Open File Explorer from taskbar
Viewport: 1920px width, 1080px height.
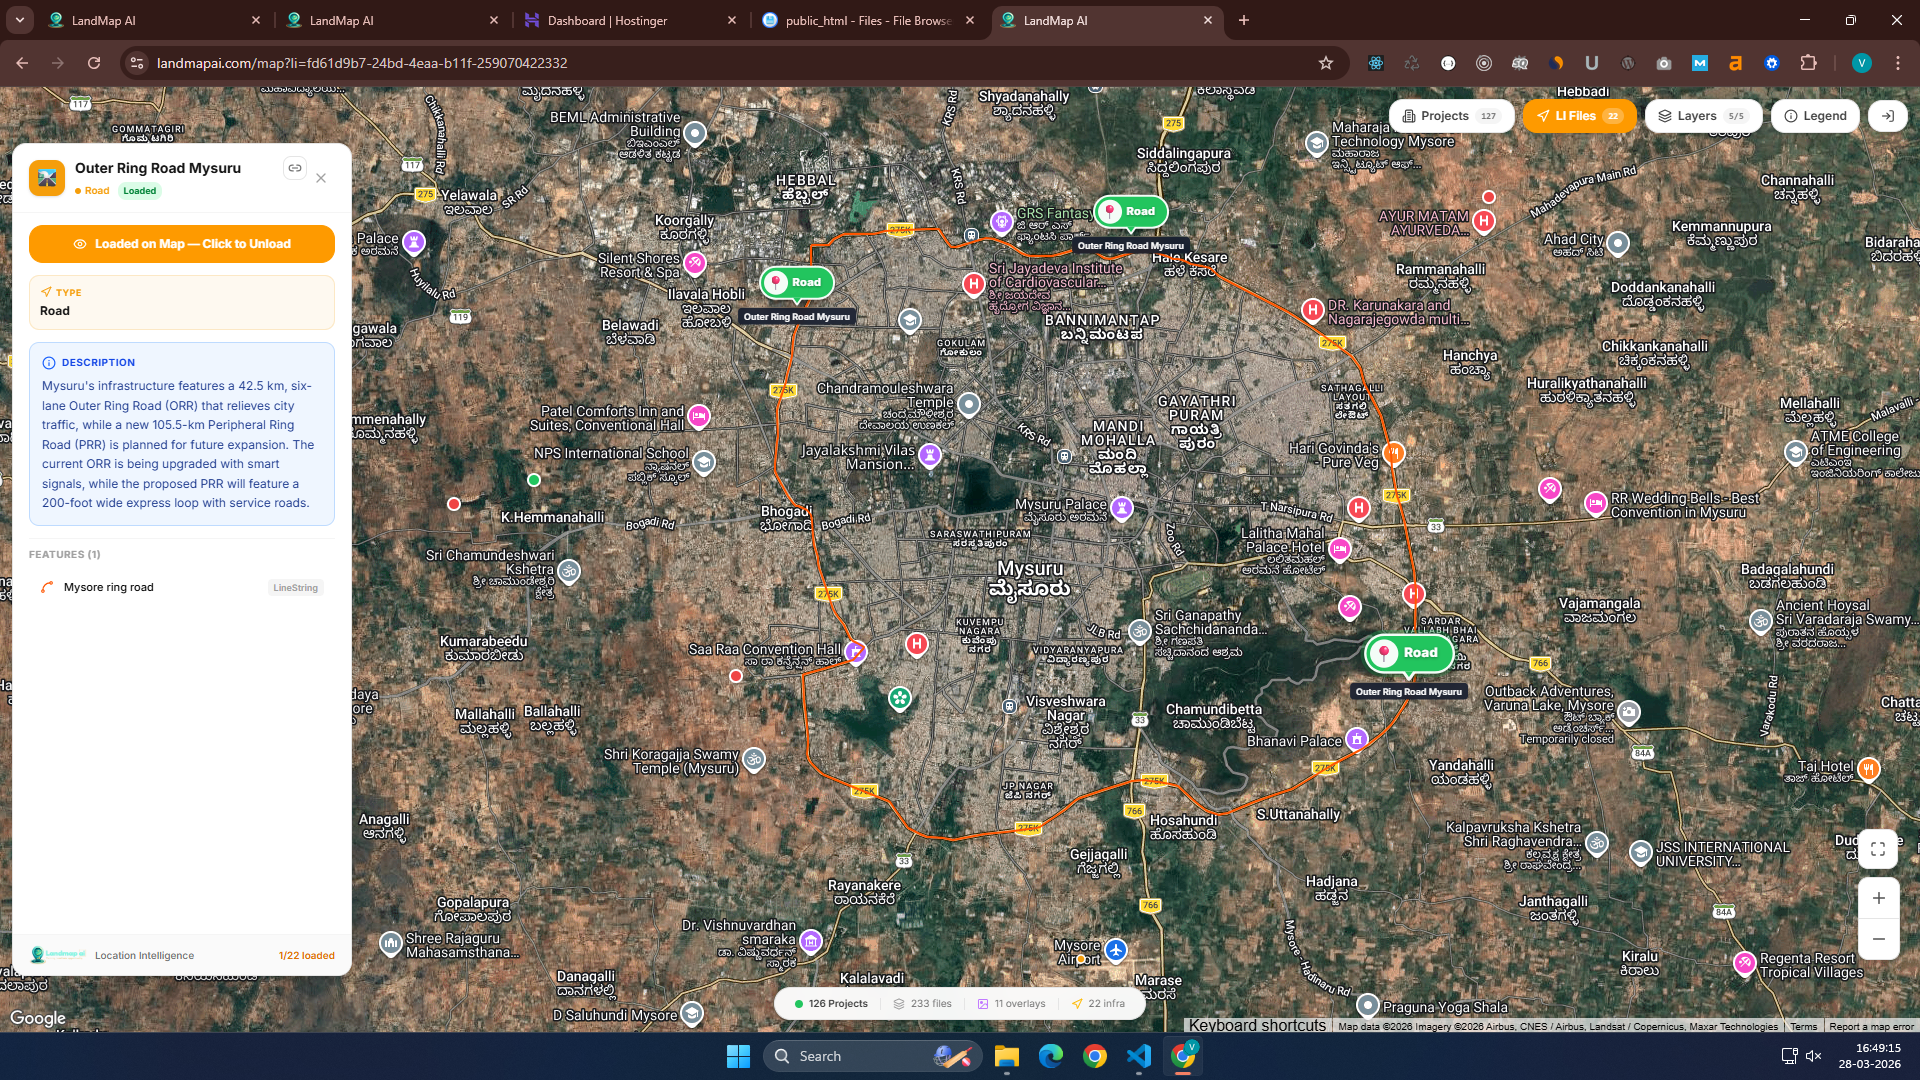(1007, 1056)
